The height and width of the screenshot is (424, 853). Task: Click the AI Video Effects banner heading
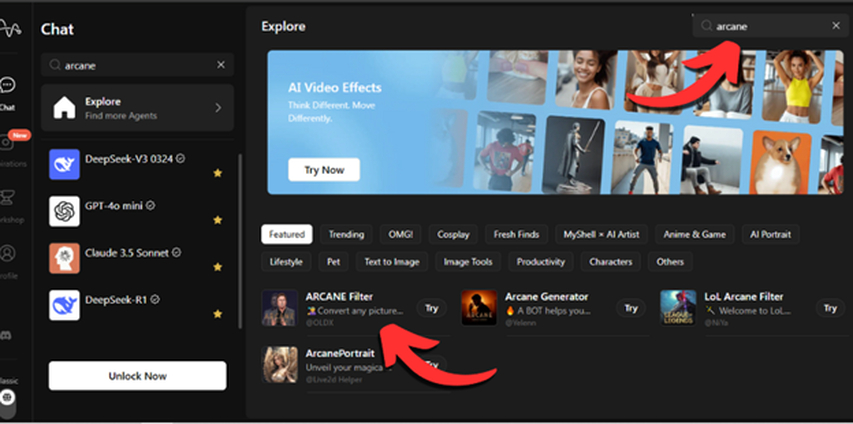tap(335, 88)
